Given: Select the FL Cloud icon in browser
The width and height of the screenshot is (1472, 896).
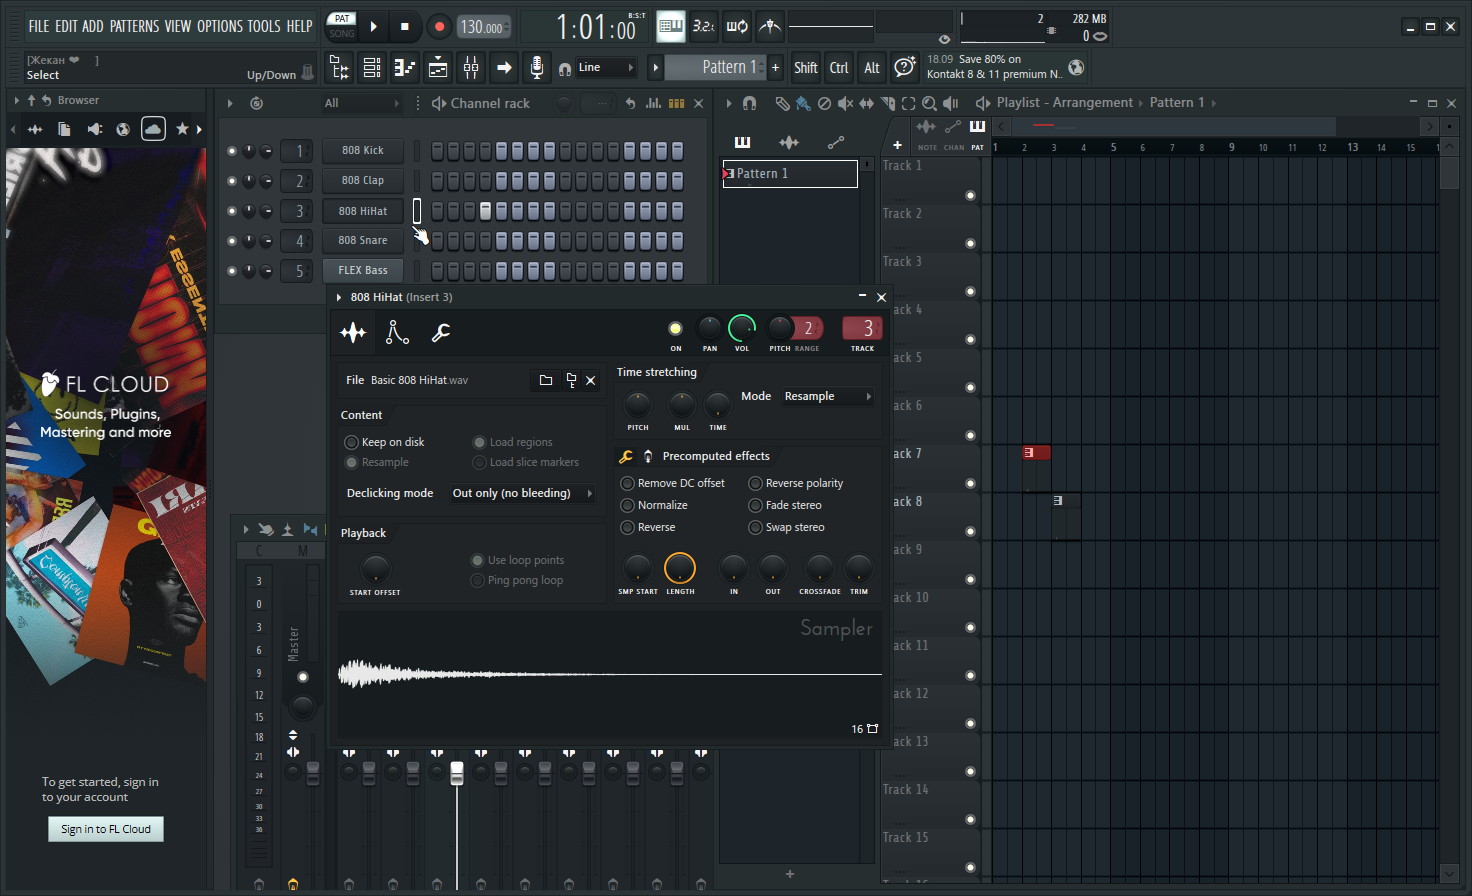Looking at the screenshot, I should point(153,129).
